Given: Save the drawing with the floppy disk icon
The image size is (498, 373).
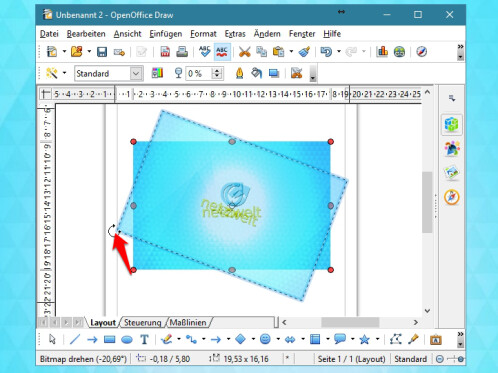Looking at the screenshot, I should coord(102,52).
